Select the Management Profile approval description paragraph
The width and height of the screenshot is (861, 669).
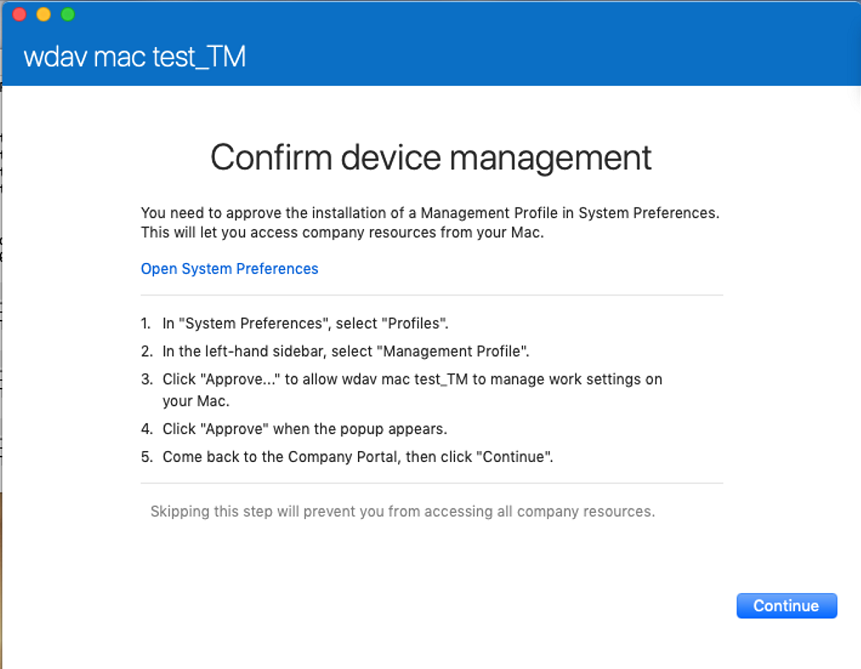click(430, 222)
